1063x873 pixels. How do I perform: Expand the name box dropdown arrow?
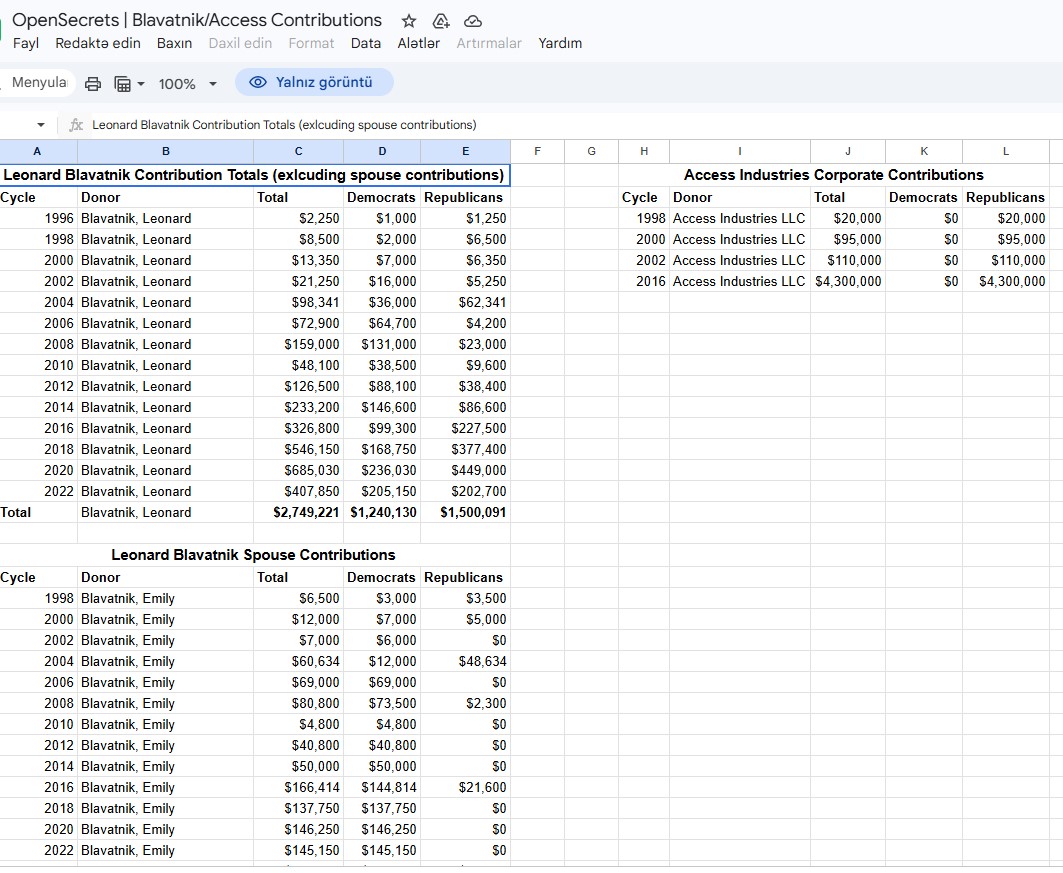click(41, 125)
